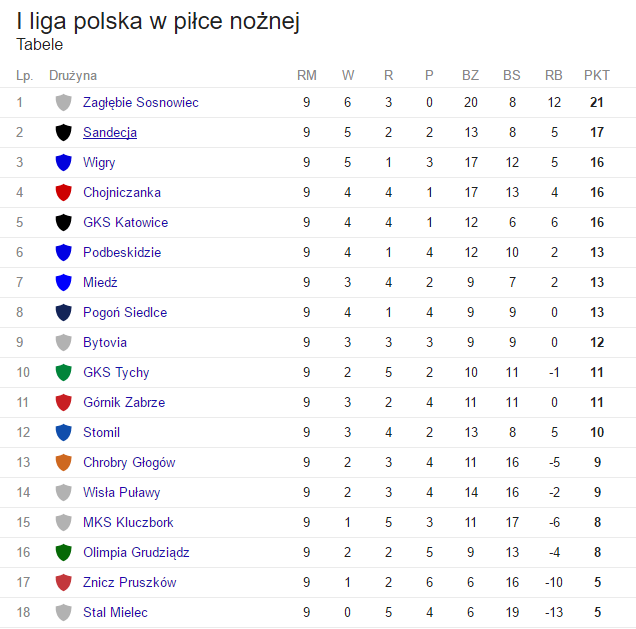The height and width of the screenshot is (629, 636).
Task: Click the grey Stal Mielec shield icon
Action: 64,612
